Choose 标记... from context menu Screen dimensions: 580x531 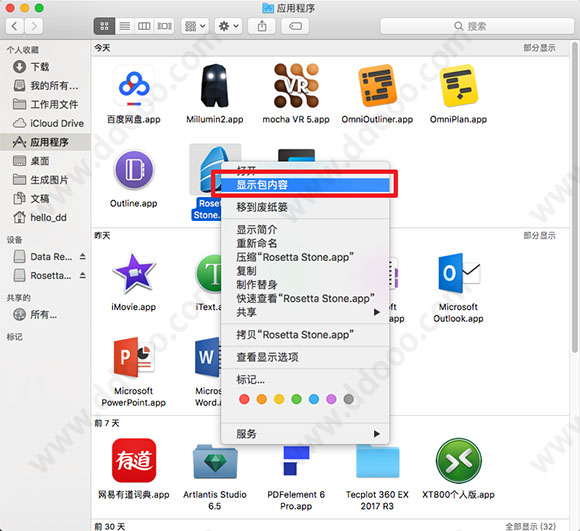(305, 380)
